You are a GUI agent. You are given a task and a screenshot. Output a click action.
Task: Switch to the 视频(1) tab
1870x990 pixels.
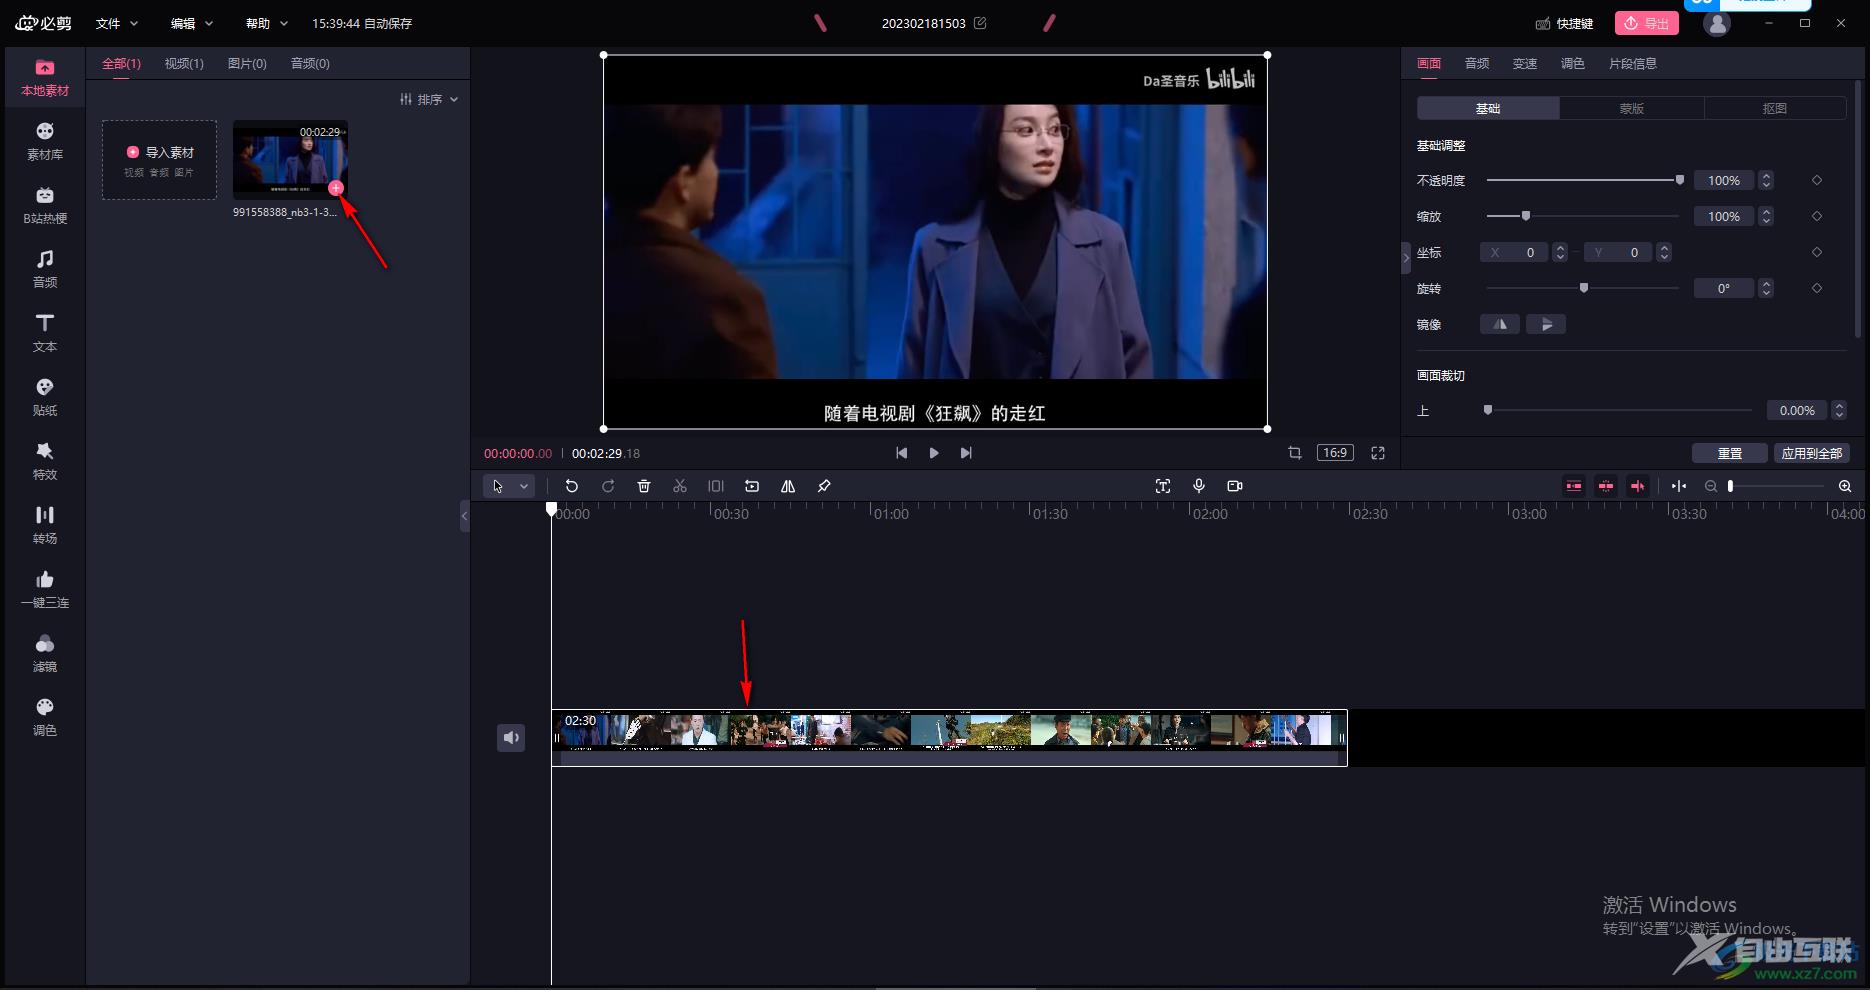(x=184, y=63)
